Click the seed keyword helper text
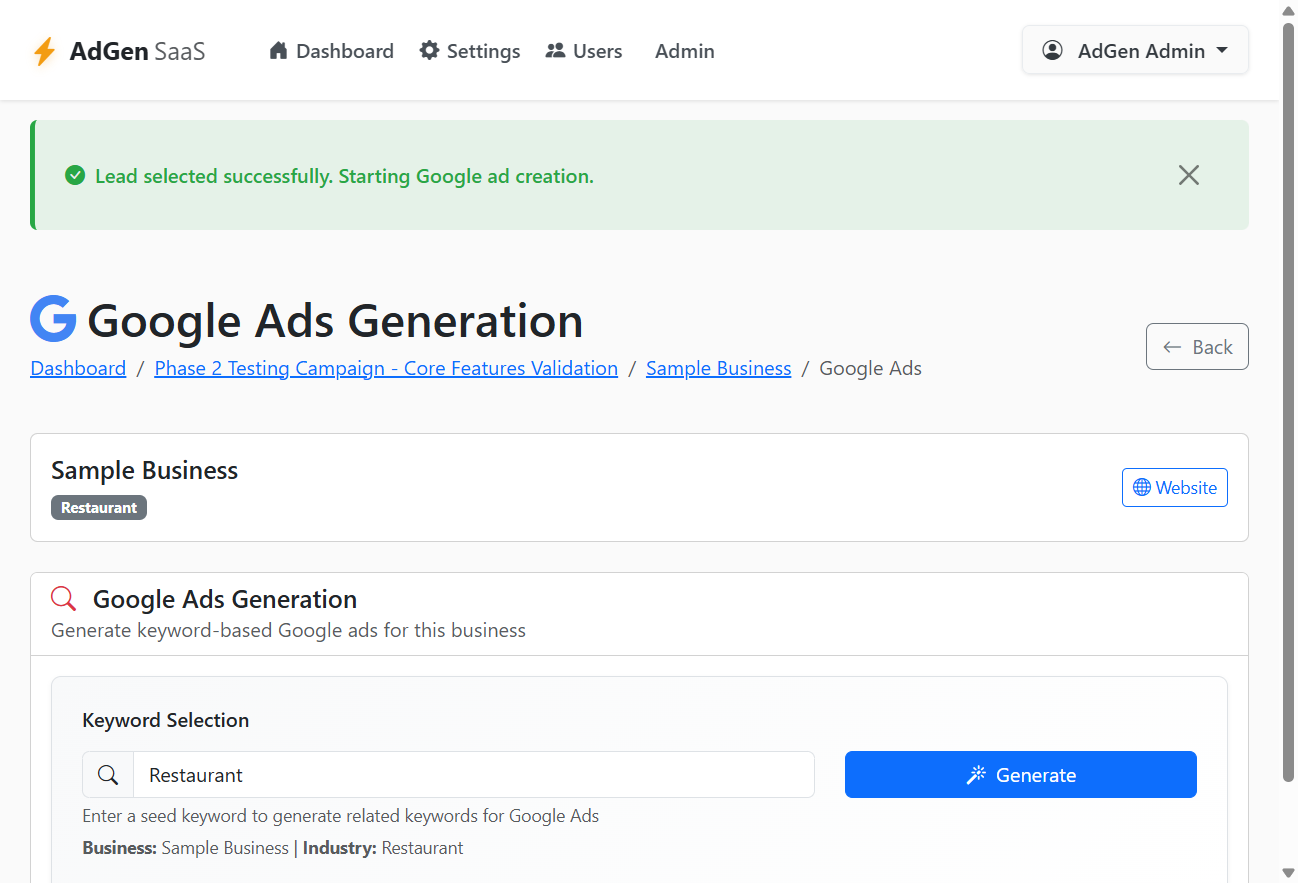This screenshot has width=1298, height=883. click(340, 815)
